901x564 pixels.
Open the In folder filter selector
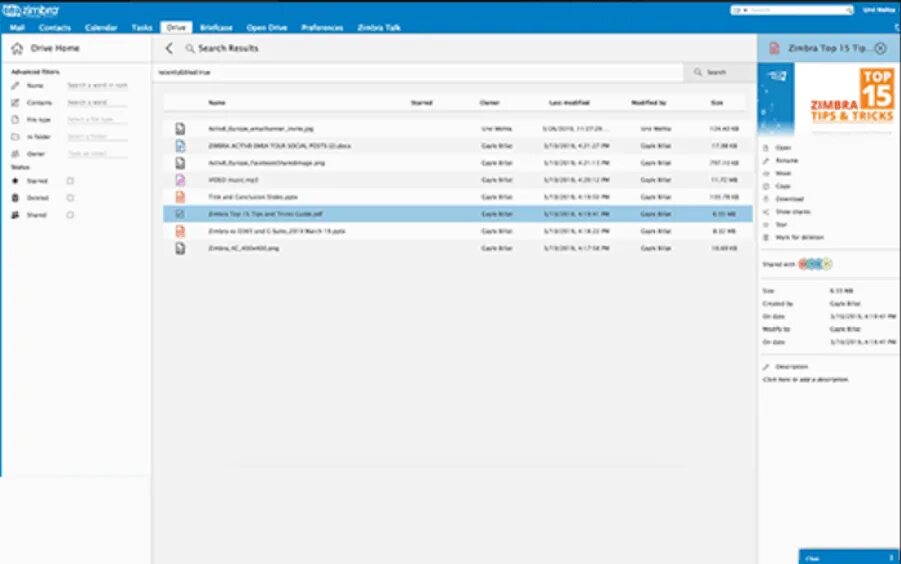tap(97, 137)
